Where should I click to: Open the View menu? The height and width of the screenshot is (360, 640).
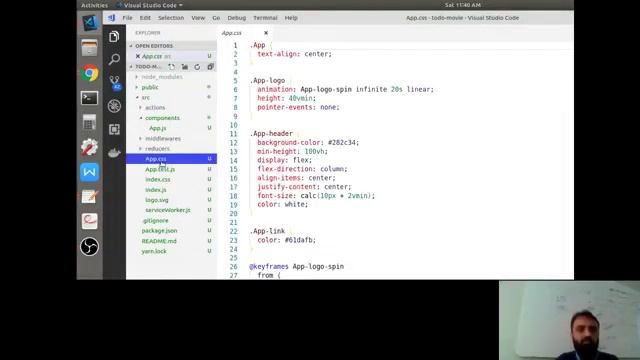[x=198, y=18]
